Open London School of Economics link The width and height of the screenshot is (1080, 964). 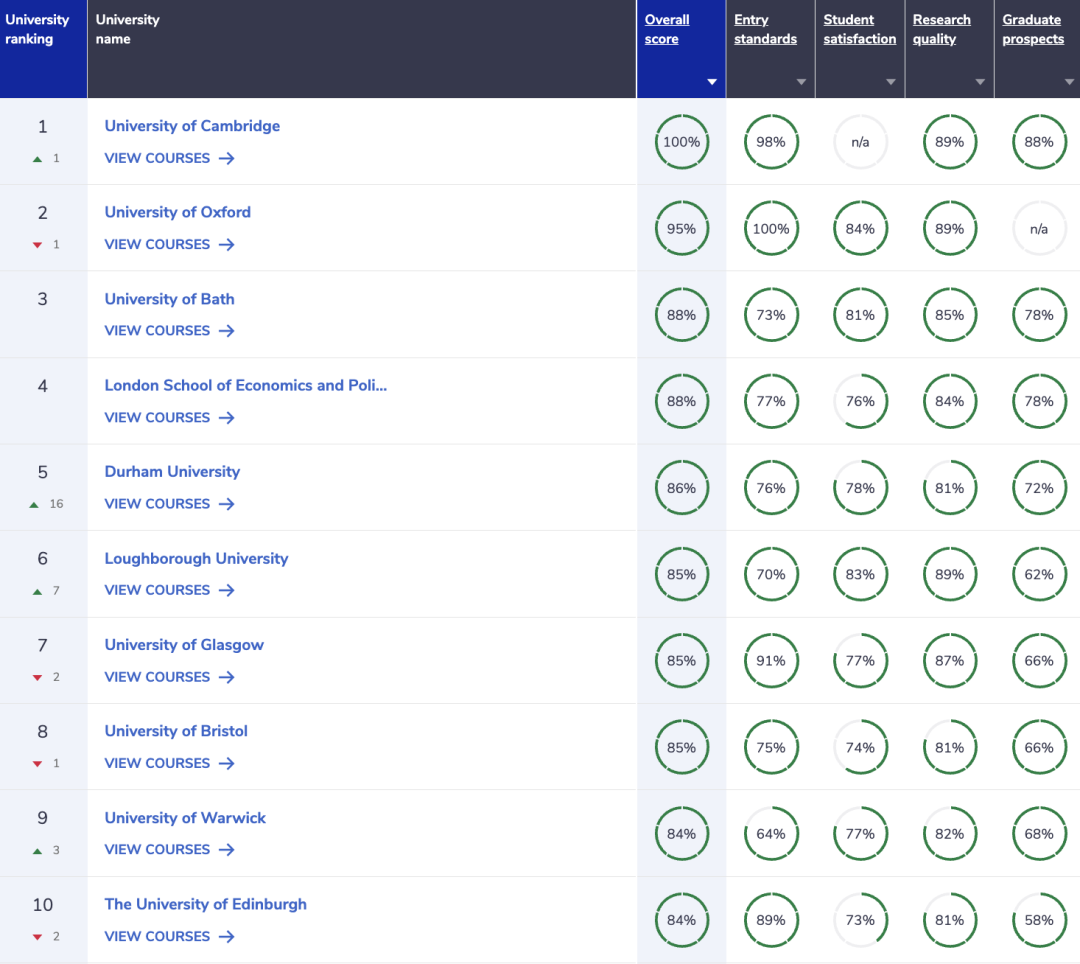(x=245, y=385)
